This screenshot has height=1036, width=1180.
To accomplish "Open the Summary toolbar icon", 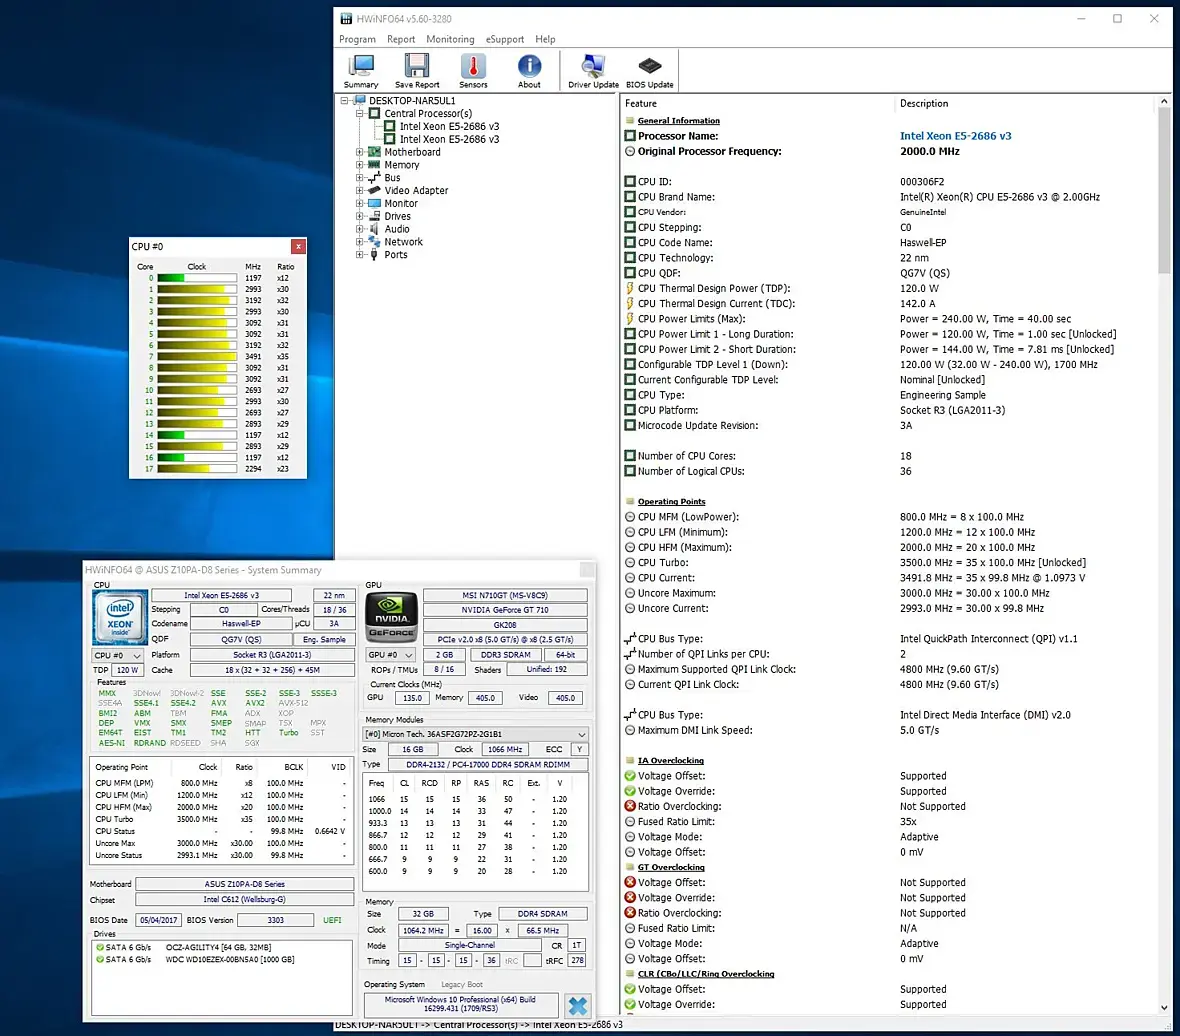I will pos(361,68).
